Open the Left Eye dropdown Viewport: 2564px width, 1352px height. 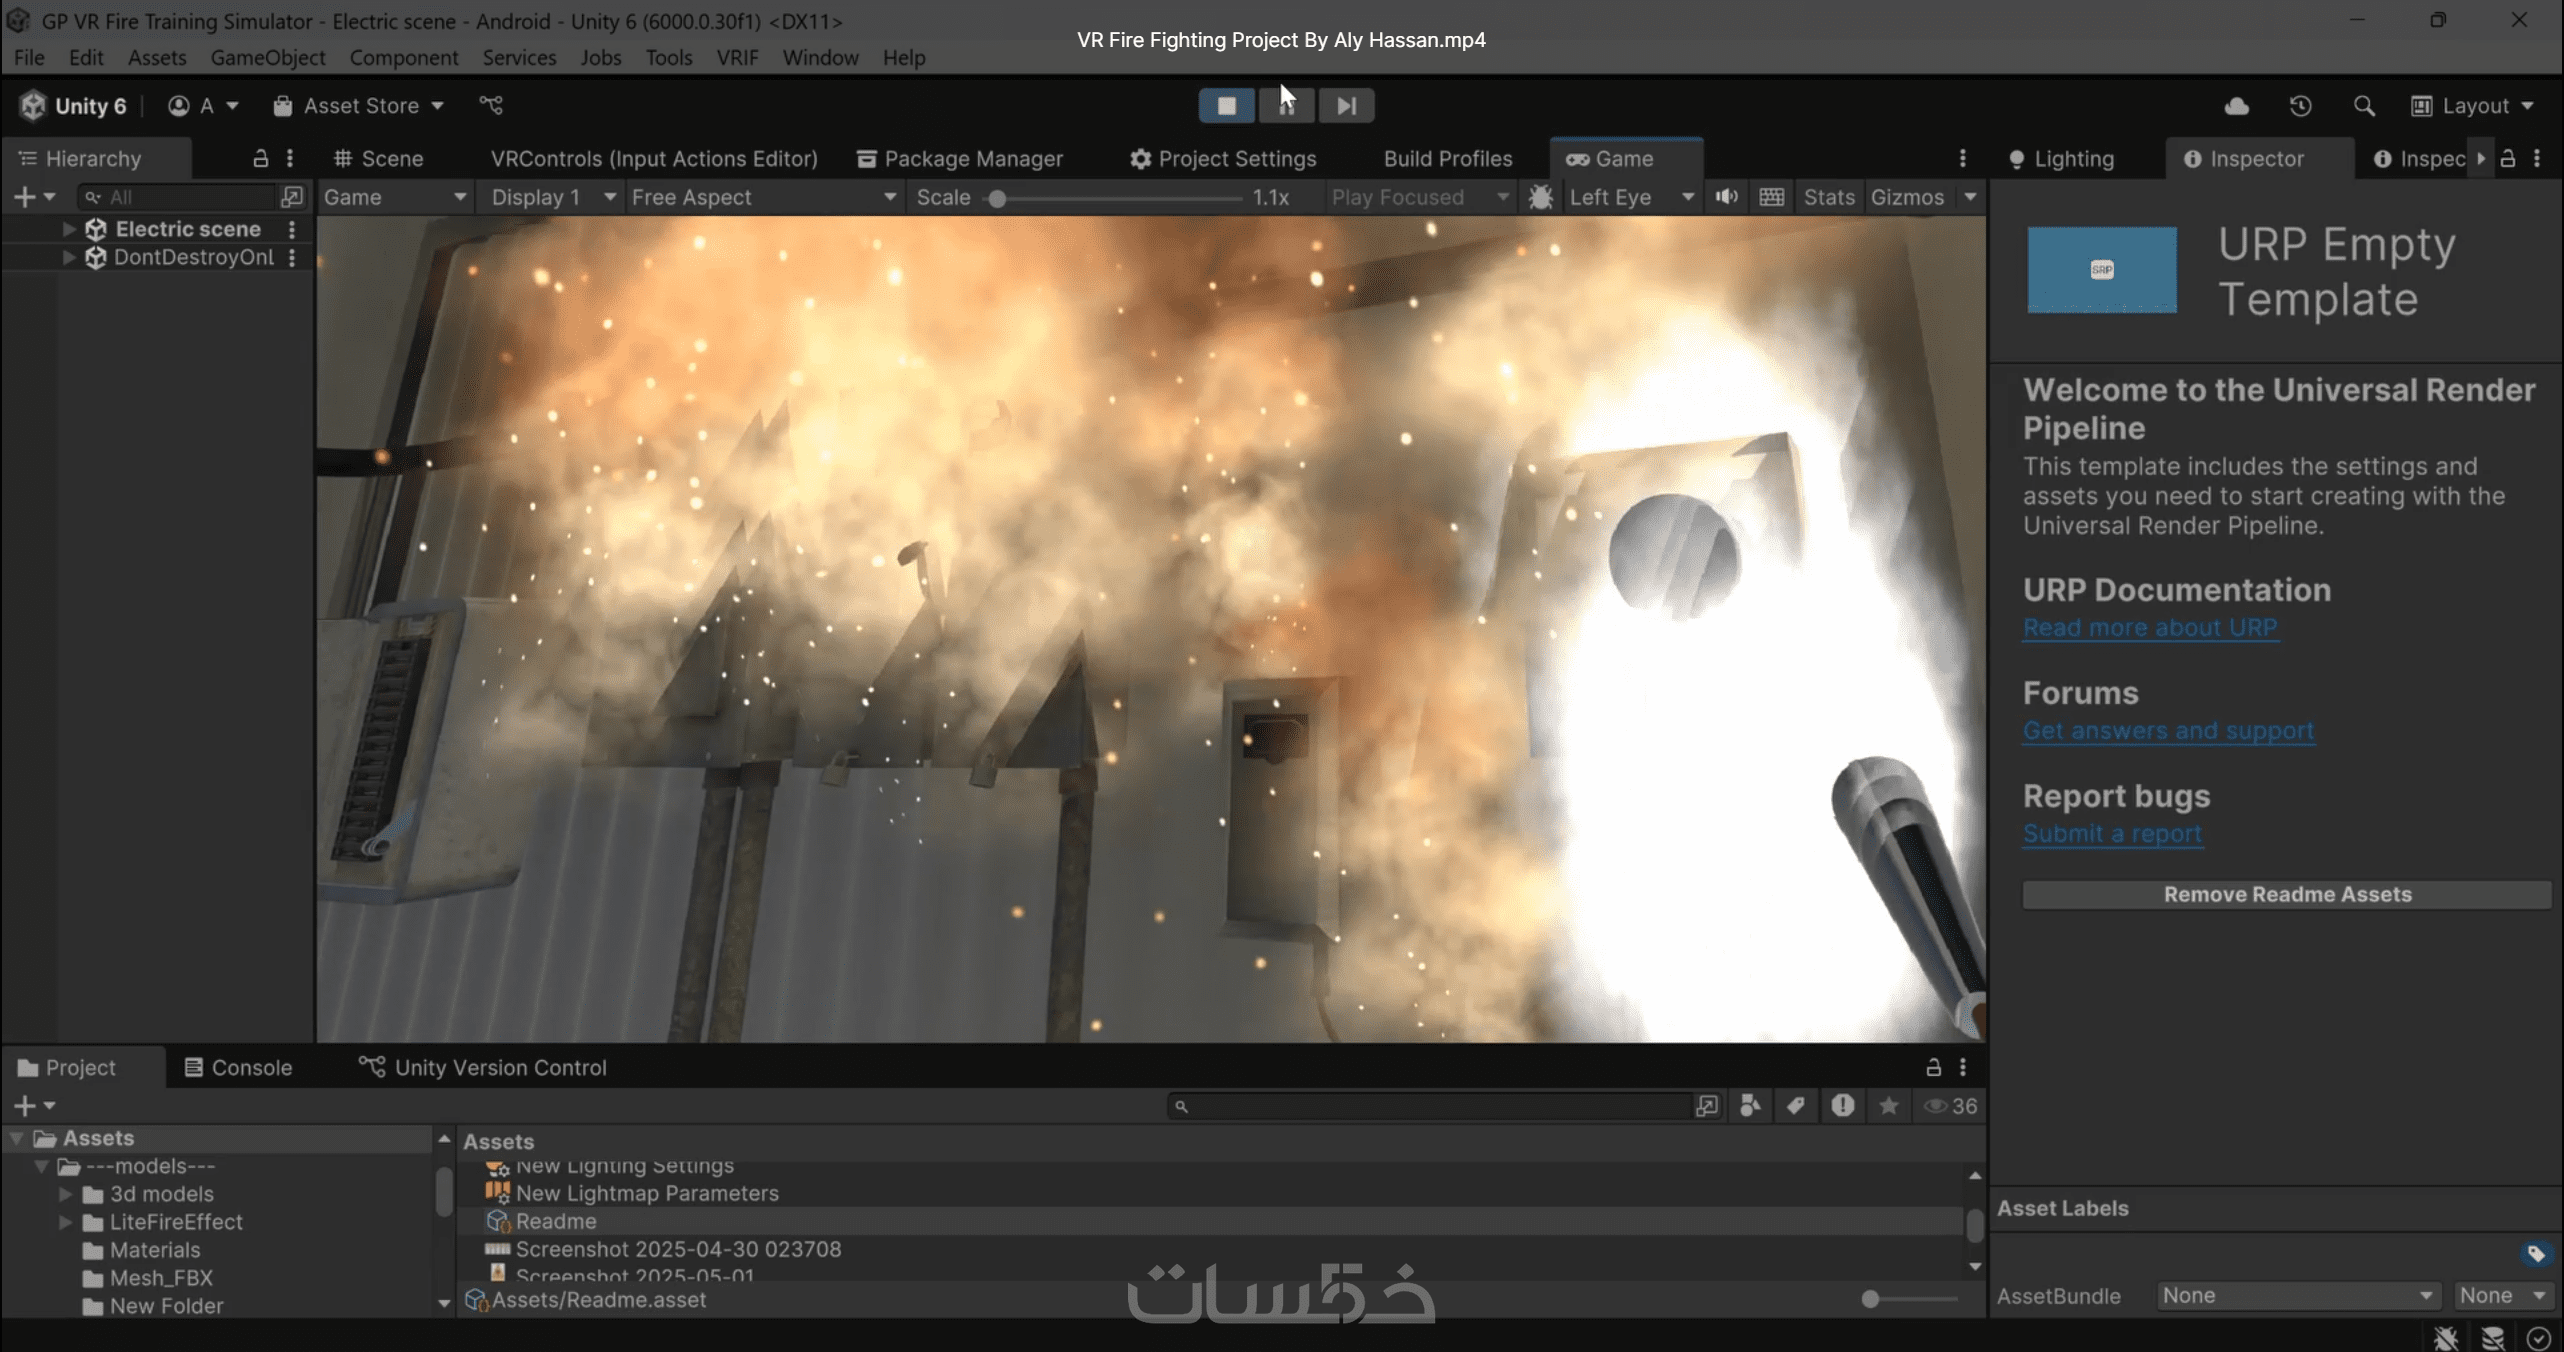1630,197
